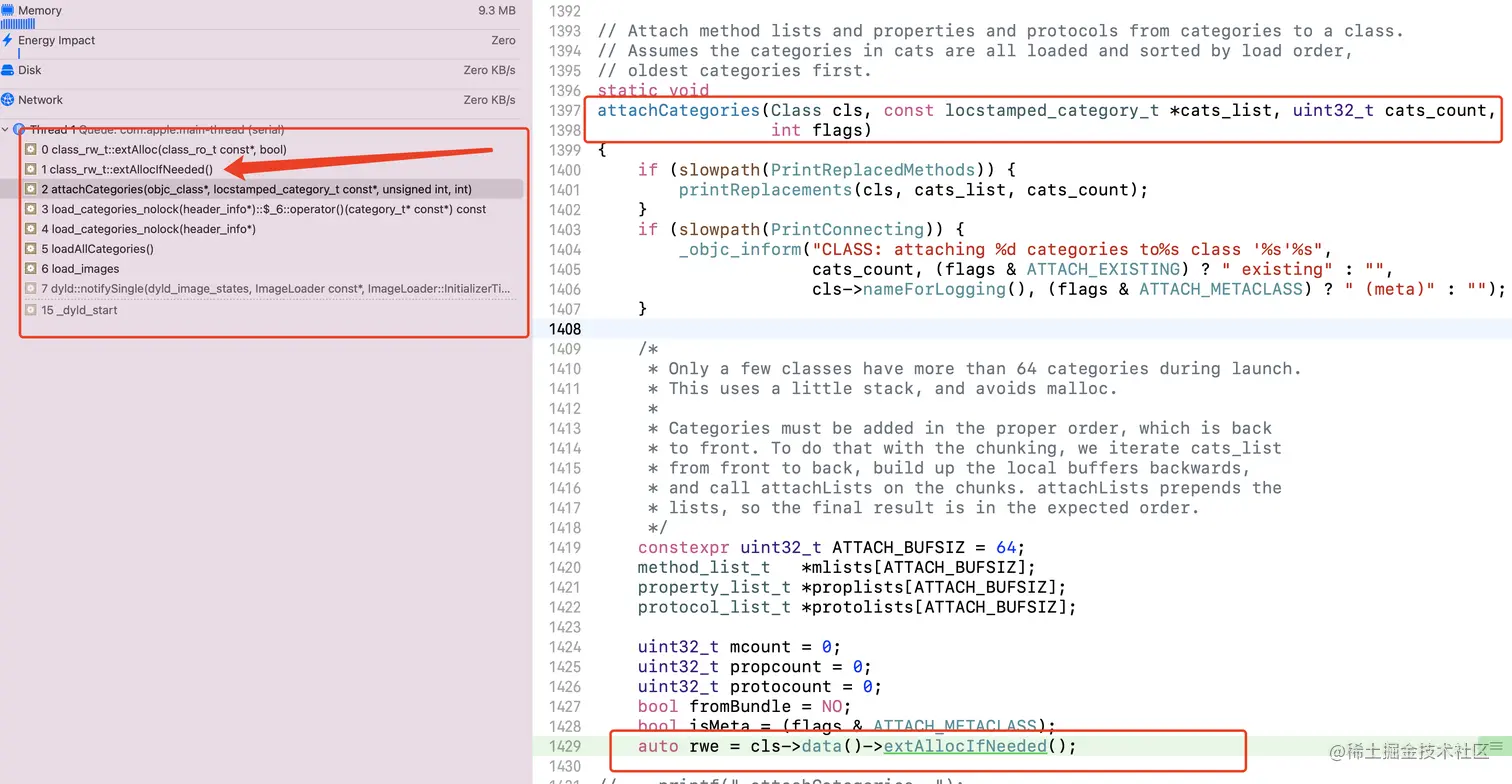The width and height of the screenshot is (1512, 784).
Task: Click mcount variable declaration
Action: (740, 646)
